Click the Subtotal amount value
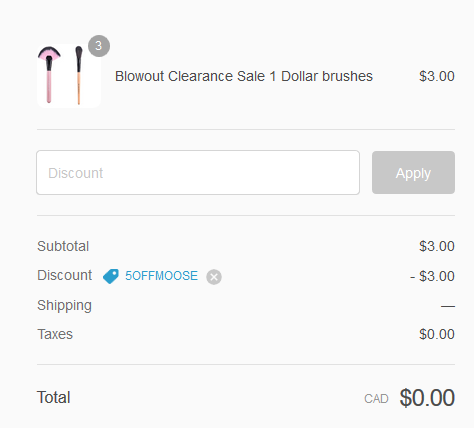This screenshot has width=474, height=428. tap(437, 246)
